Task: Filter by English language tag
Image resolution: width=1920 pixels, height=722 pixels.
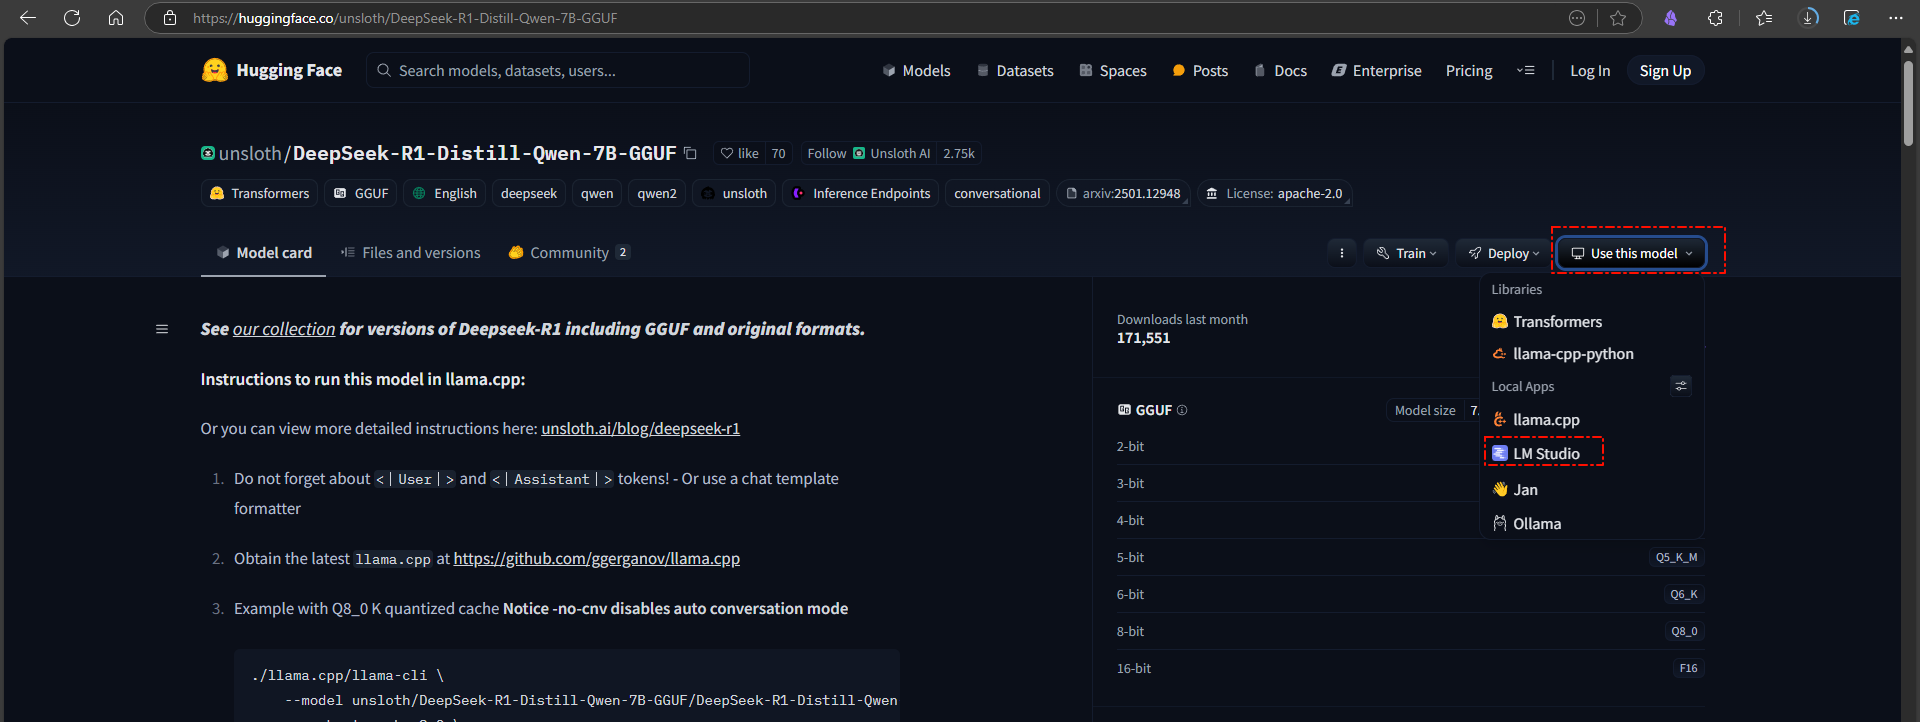Action: (445, 193)
